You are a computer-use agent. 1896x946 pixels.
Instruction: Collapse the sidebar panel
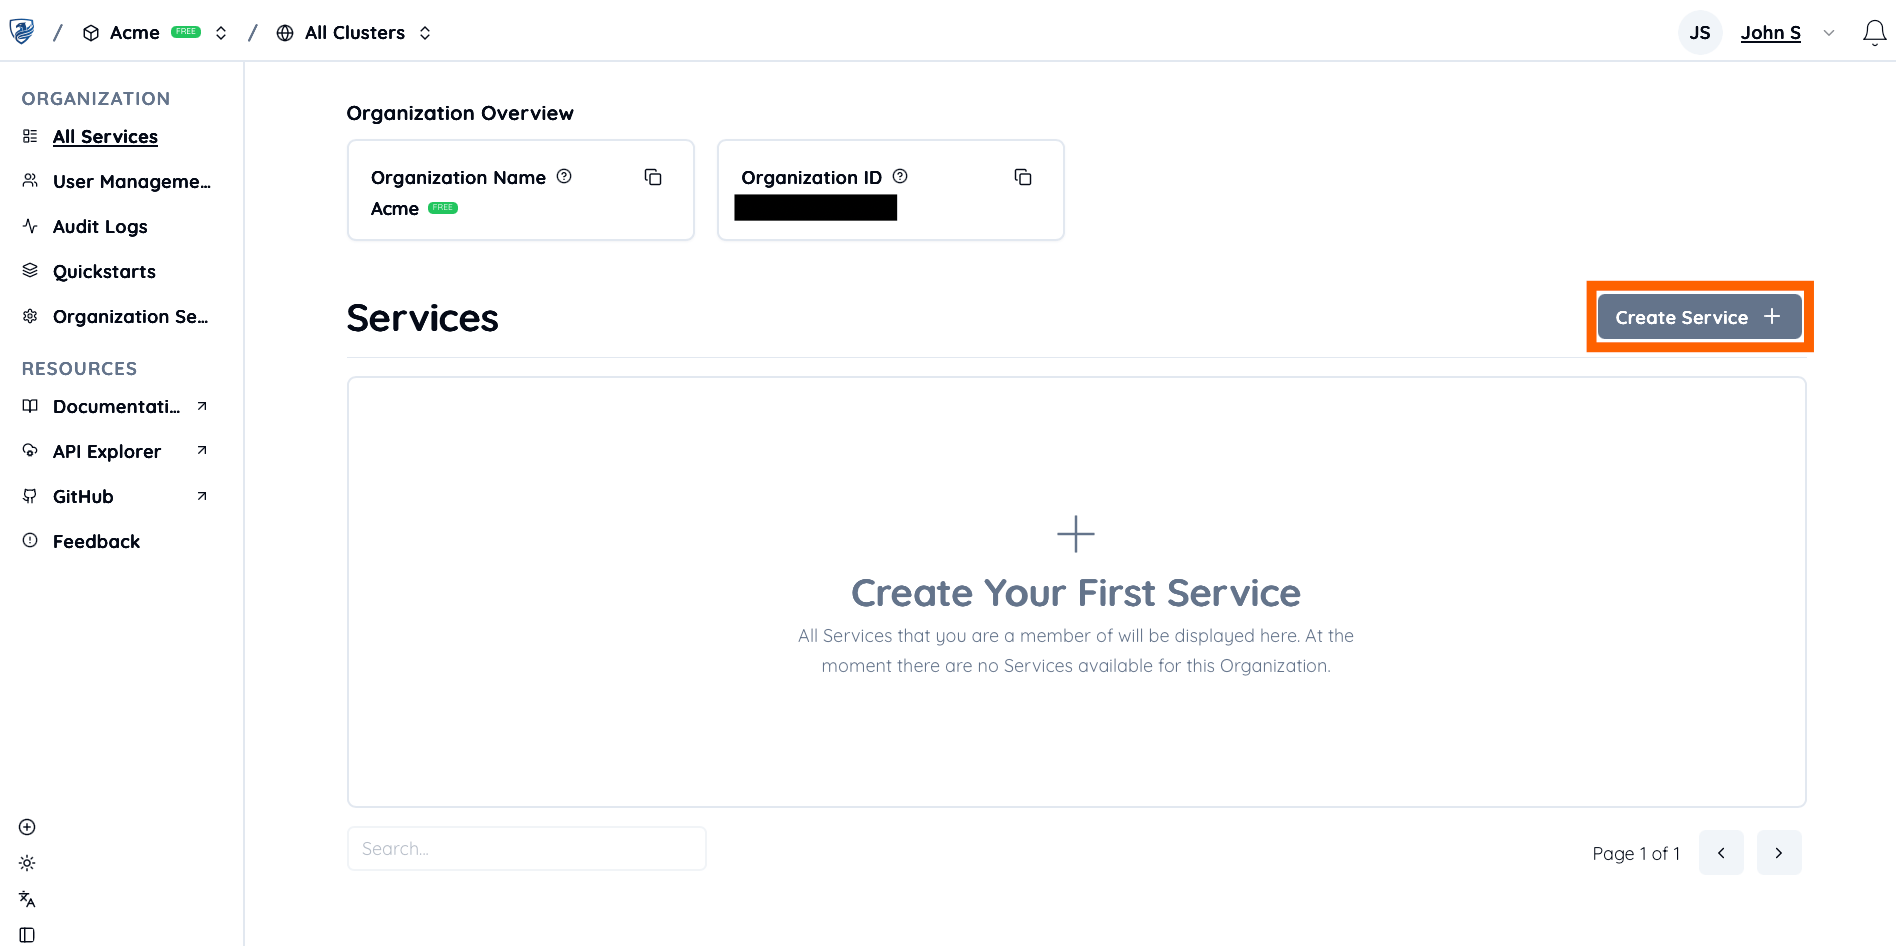[x=27, y=935]
